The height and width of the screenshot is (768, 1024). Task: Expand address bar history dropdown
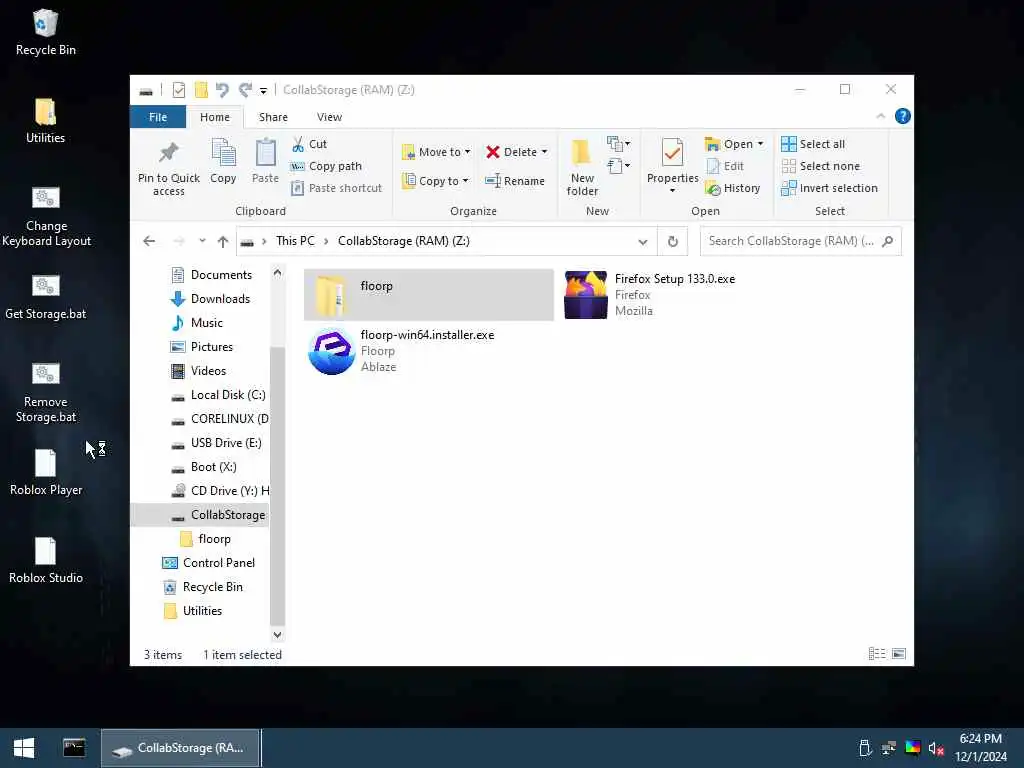point(643,242)
